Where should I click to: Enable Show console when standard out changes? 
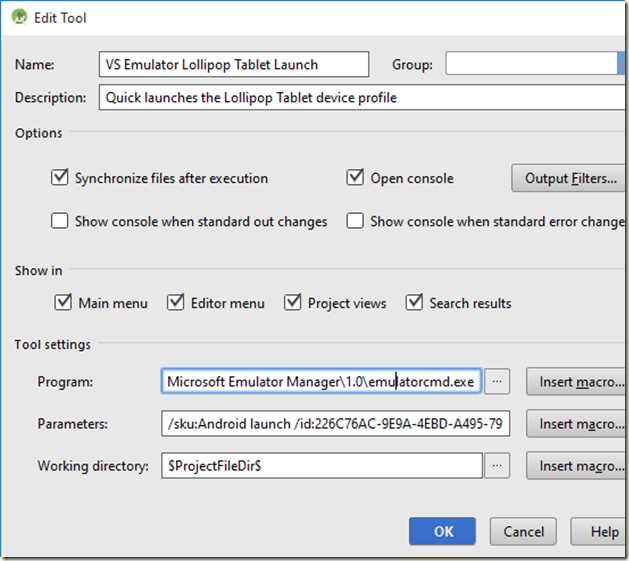59,221
